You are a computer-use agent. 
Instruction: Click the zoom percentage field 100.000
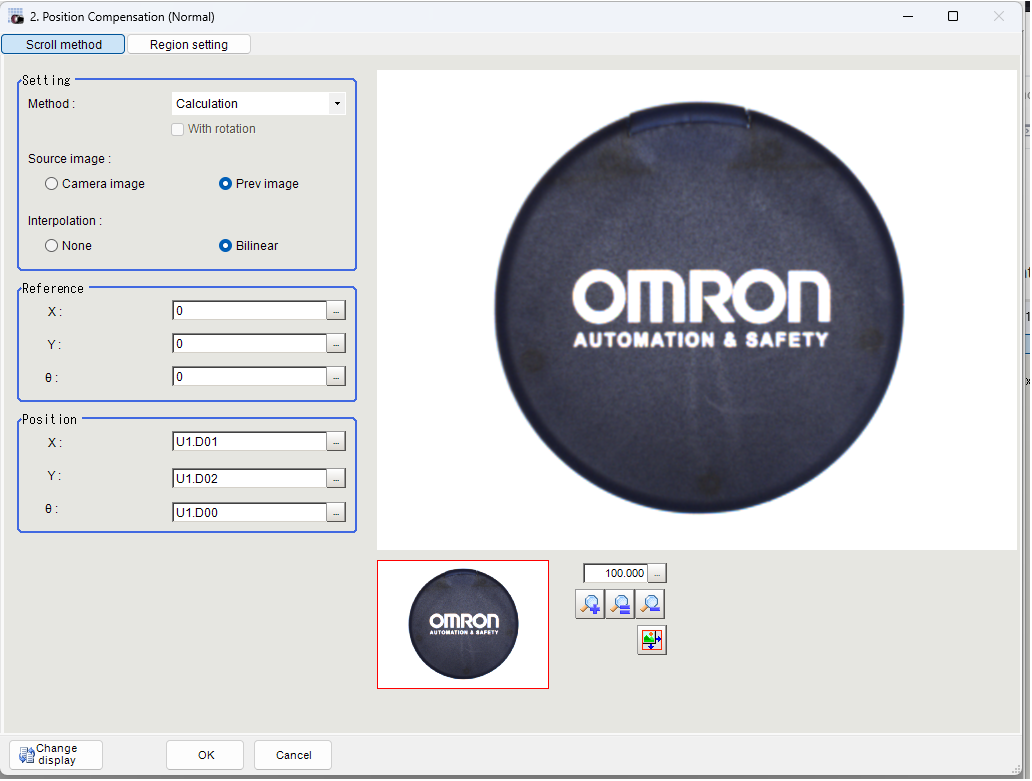616,573
